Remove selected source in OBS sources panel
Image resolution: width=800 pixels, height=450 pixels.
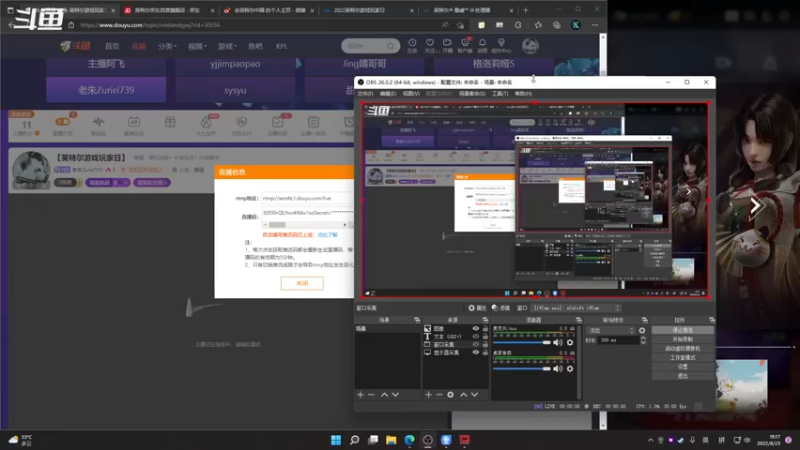[439, 394]
